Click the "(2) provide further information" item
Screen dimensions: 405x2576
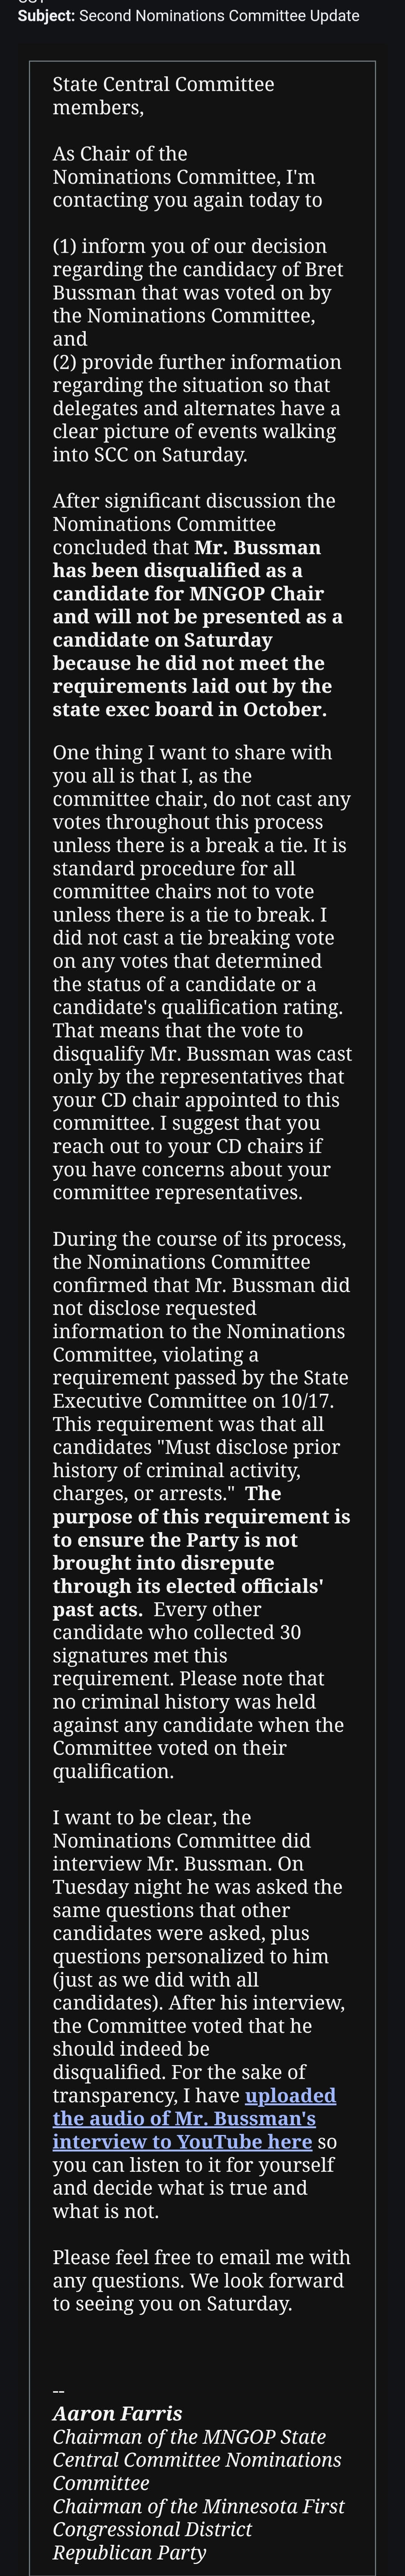click(197, 362)
